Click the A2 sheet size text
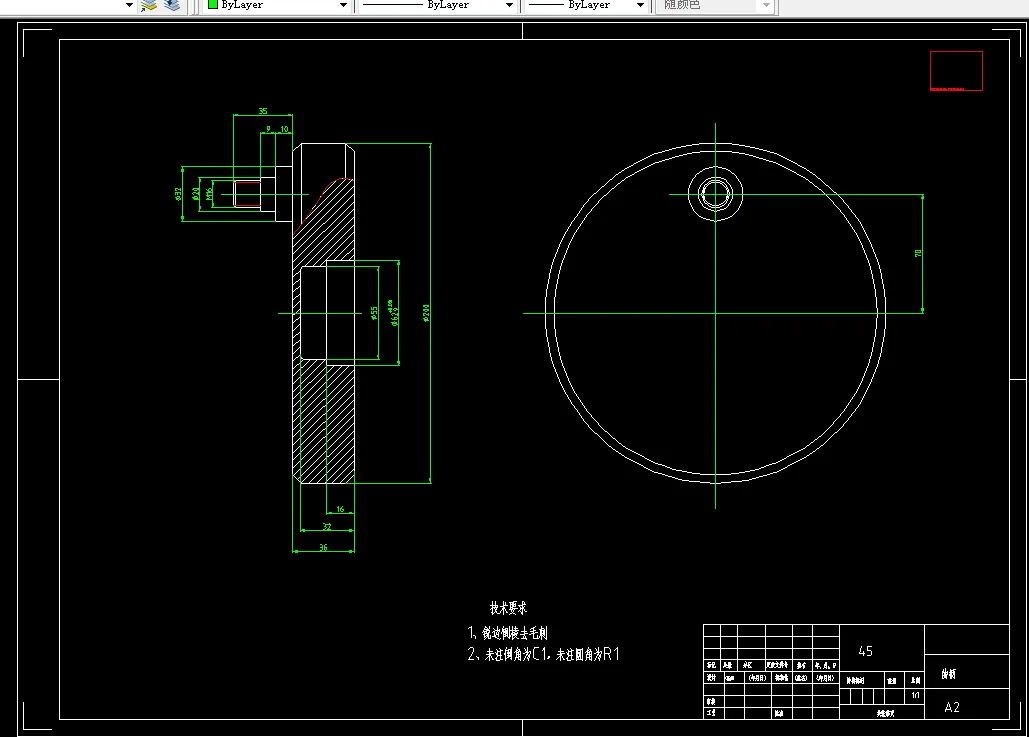This screenshot has width=1029, height=737. 952,707
